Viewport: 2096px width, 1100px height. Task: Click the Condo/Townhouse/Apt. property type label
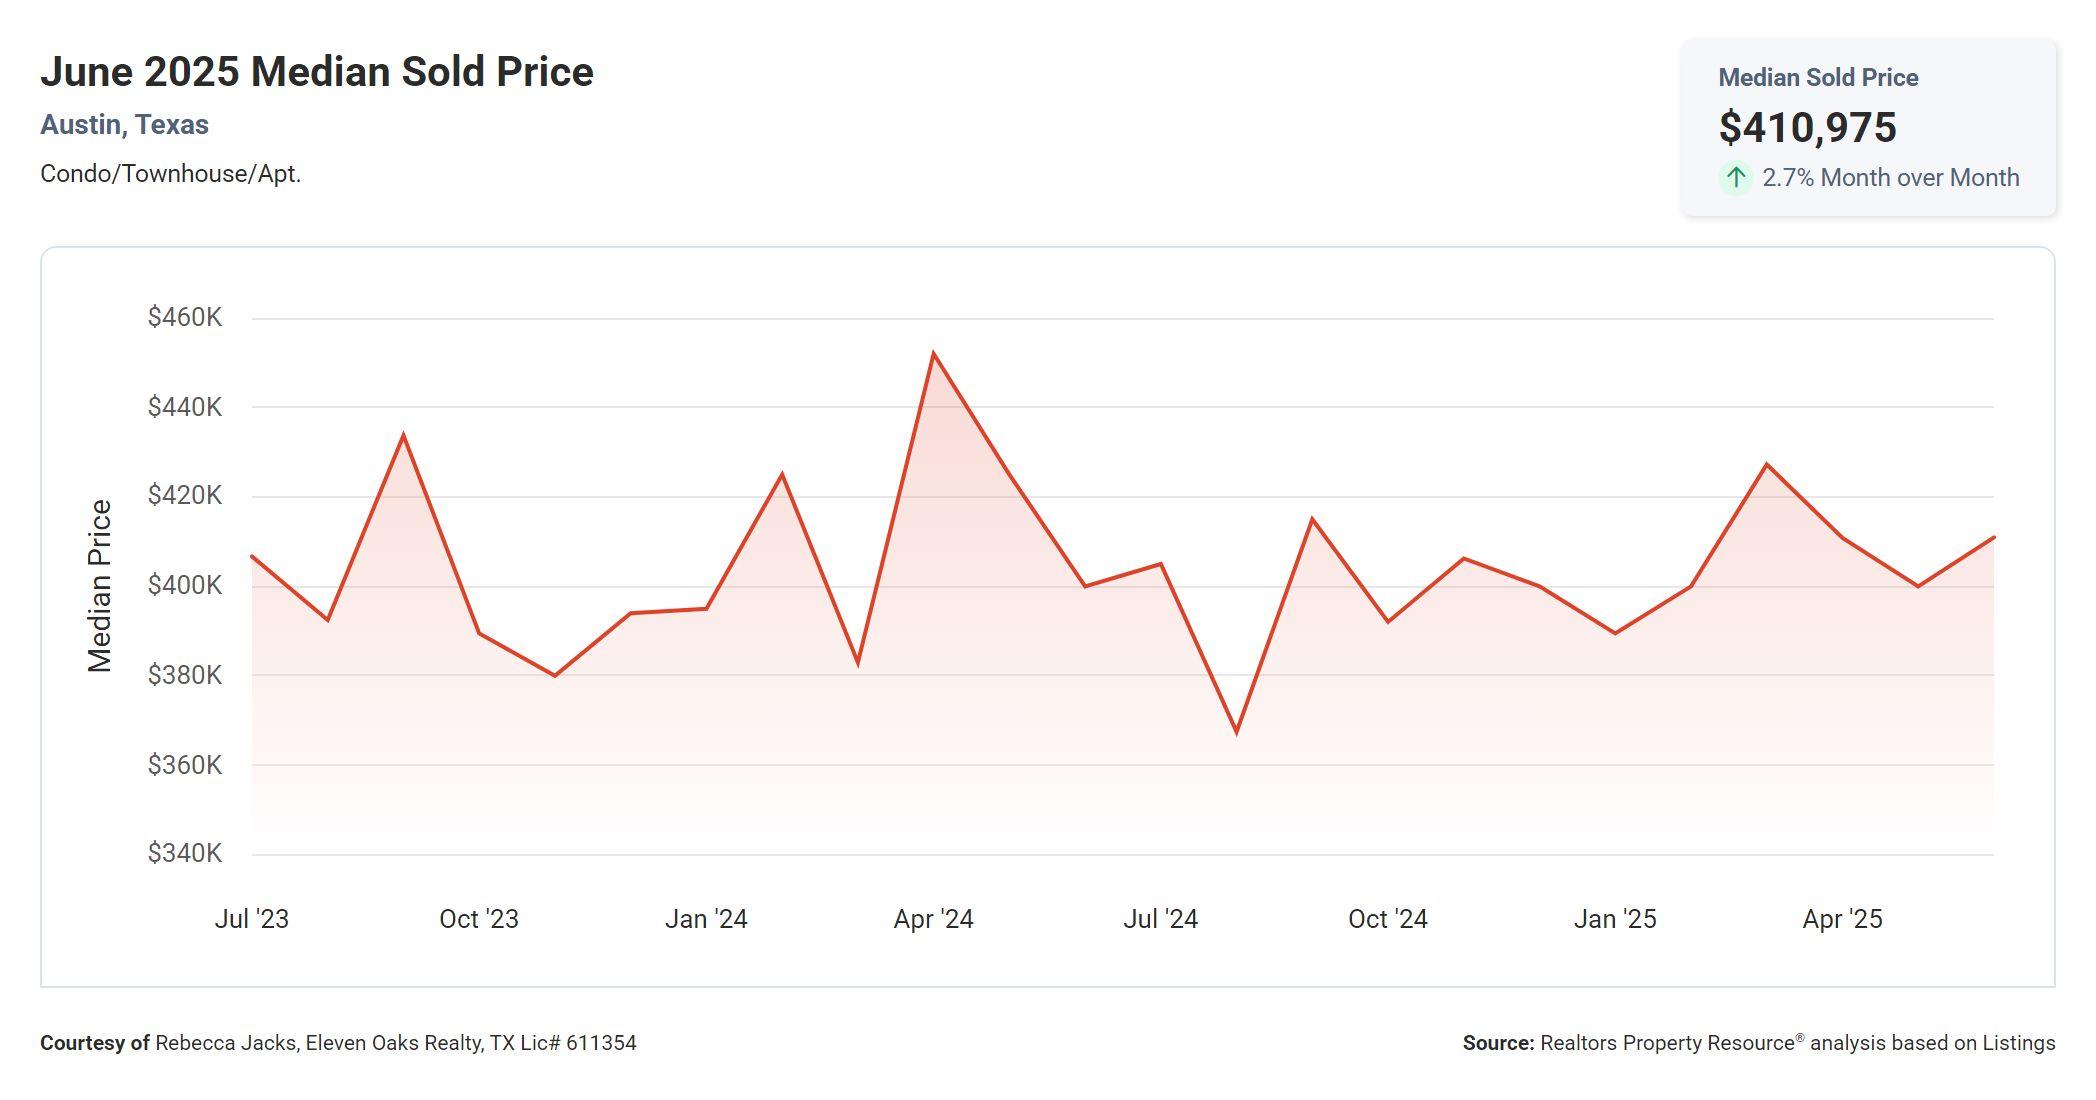point(170,174)
